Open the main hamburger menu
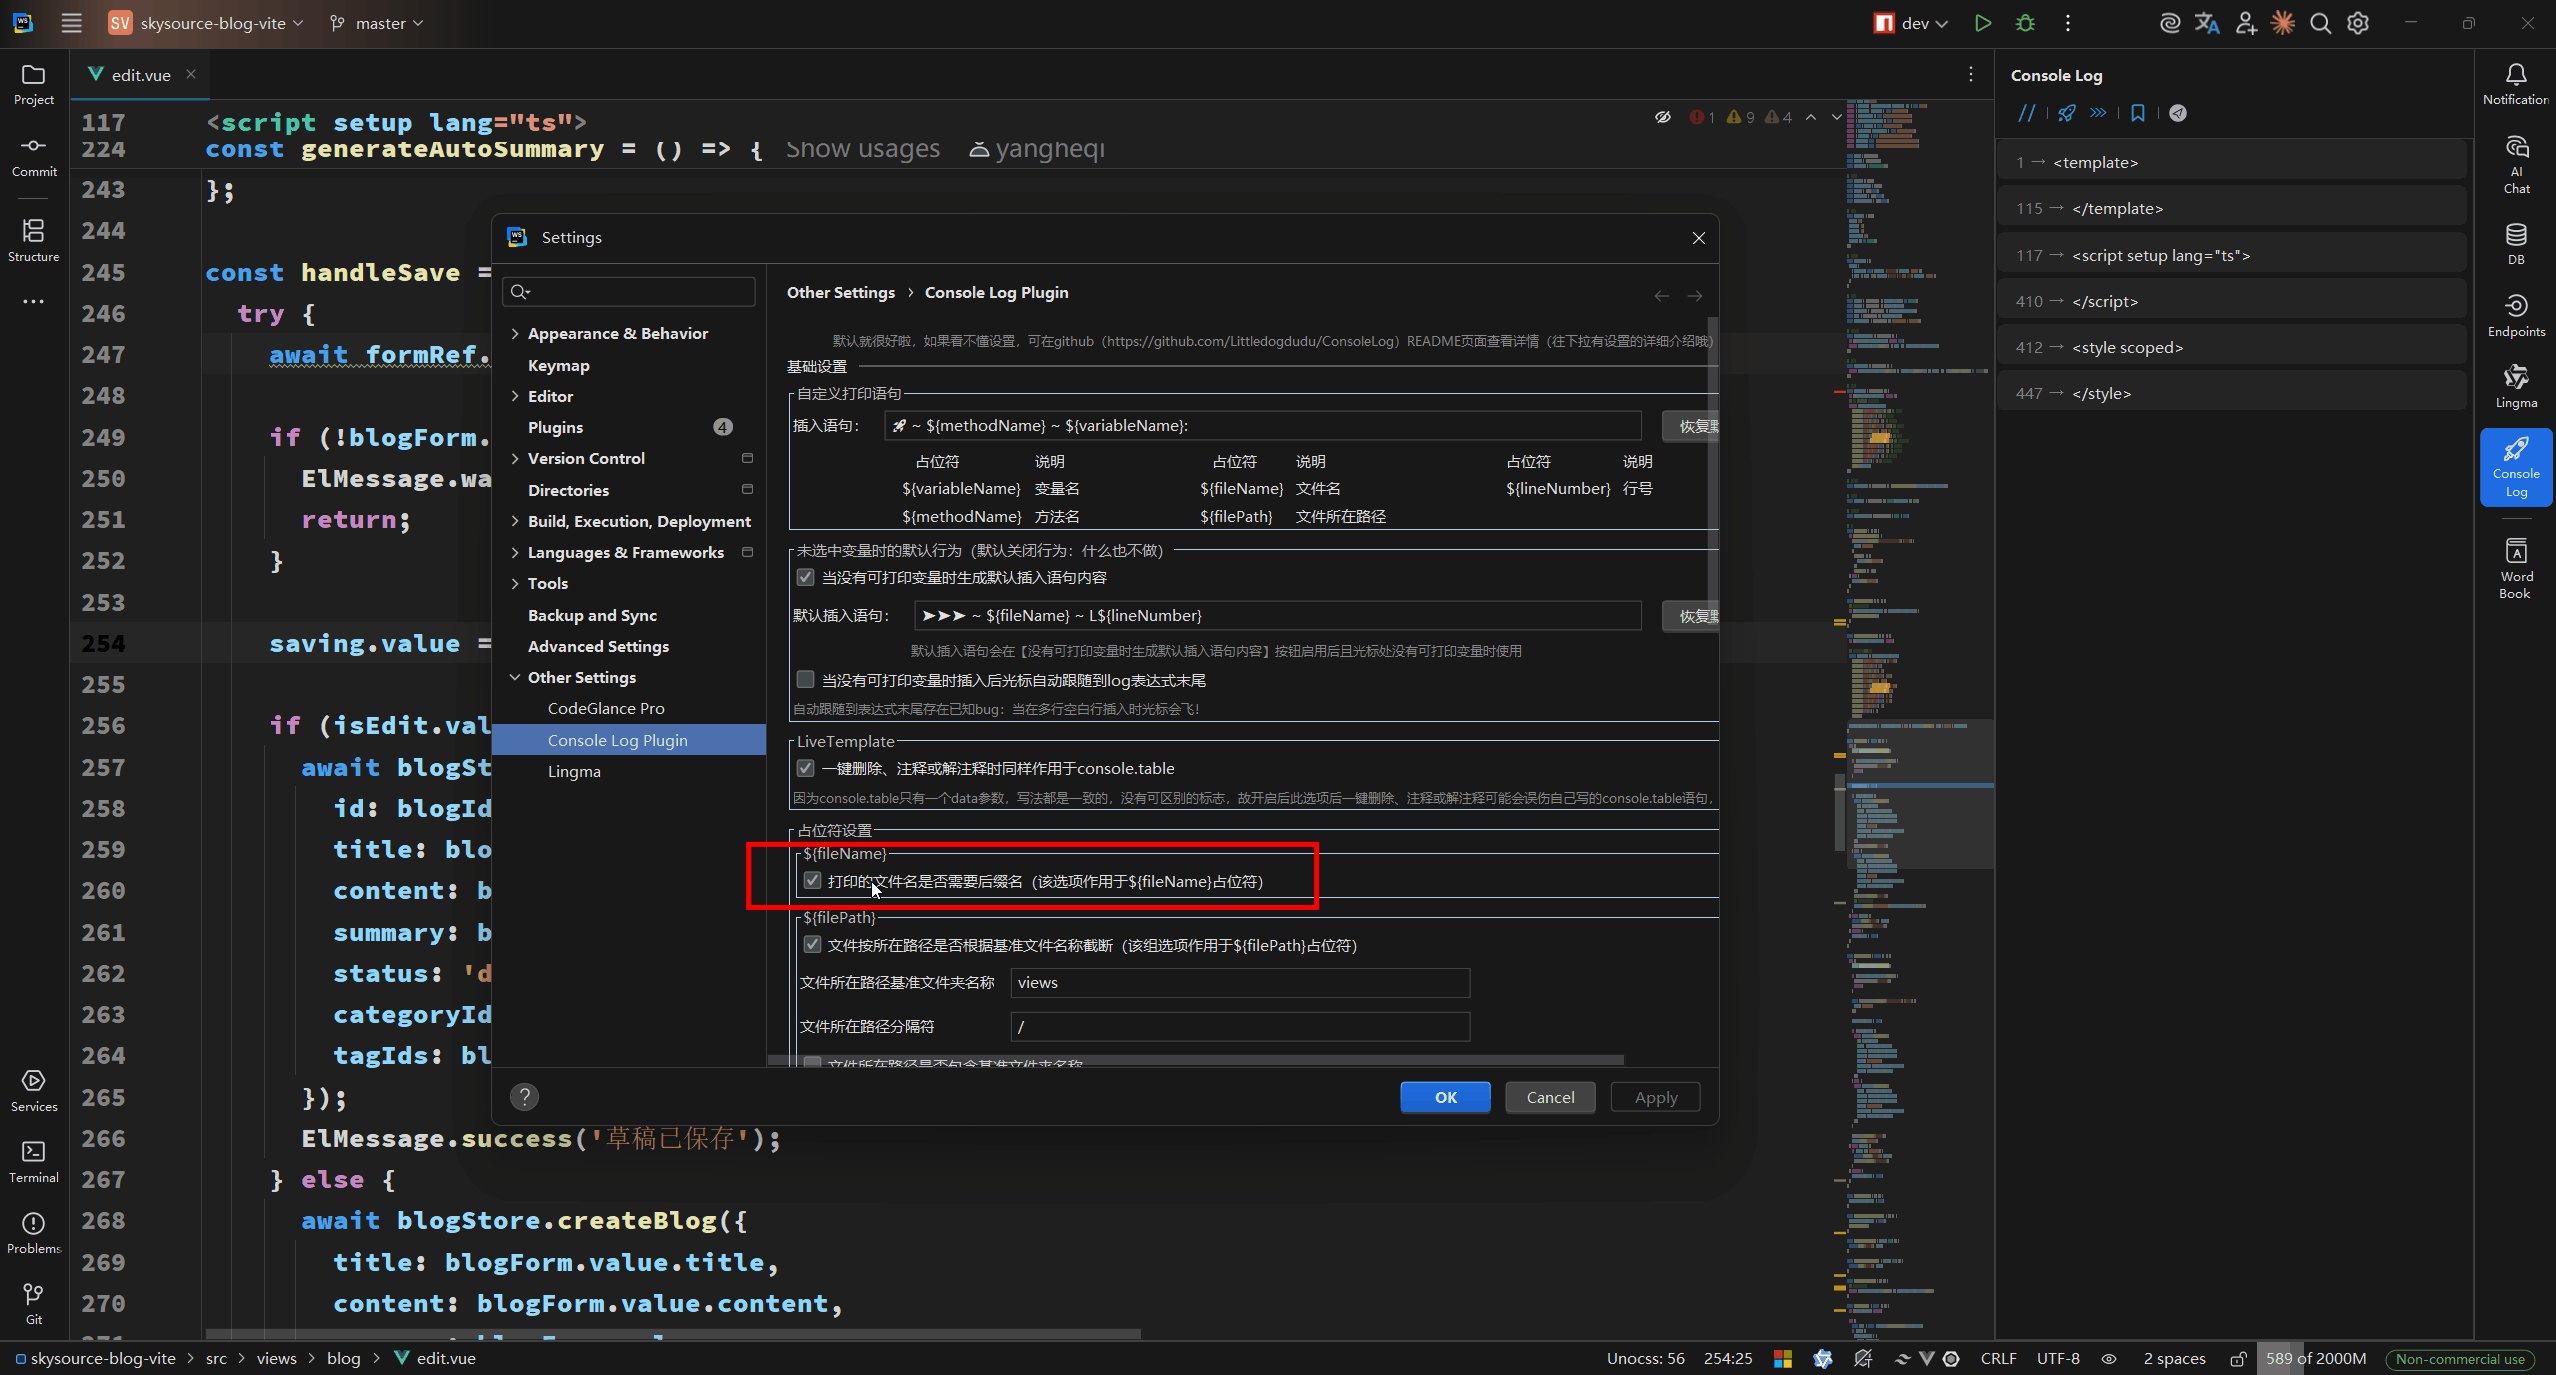The width and height of the screenshot is (2556, 1375). pos(71,23)
